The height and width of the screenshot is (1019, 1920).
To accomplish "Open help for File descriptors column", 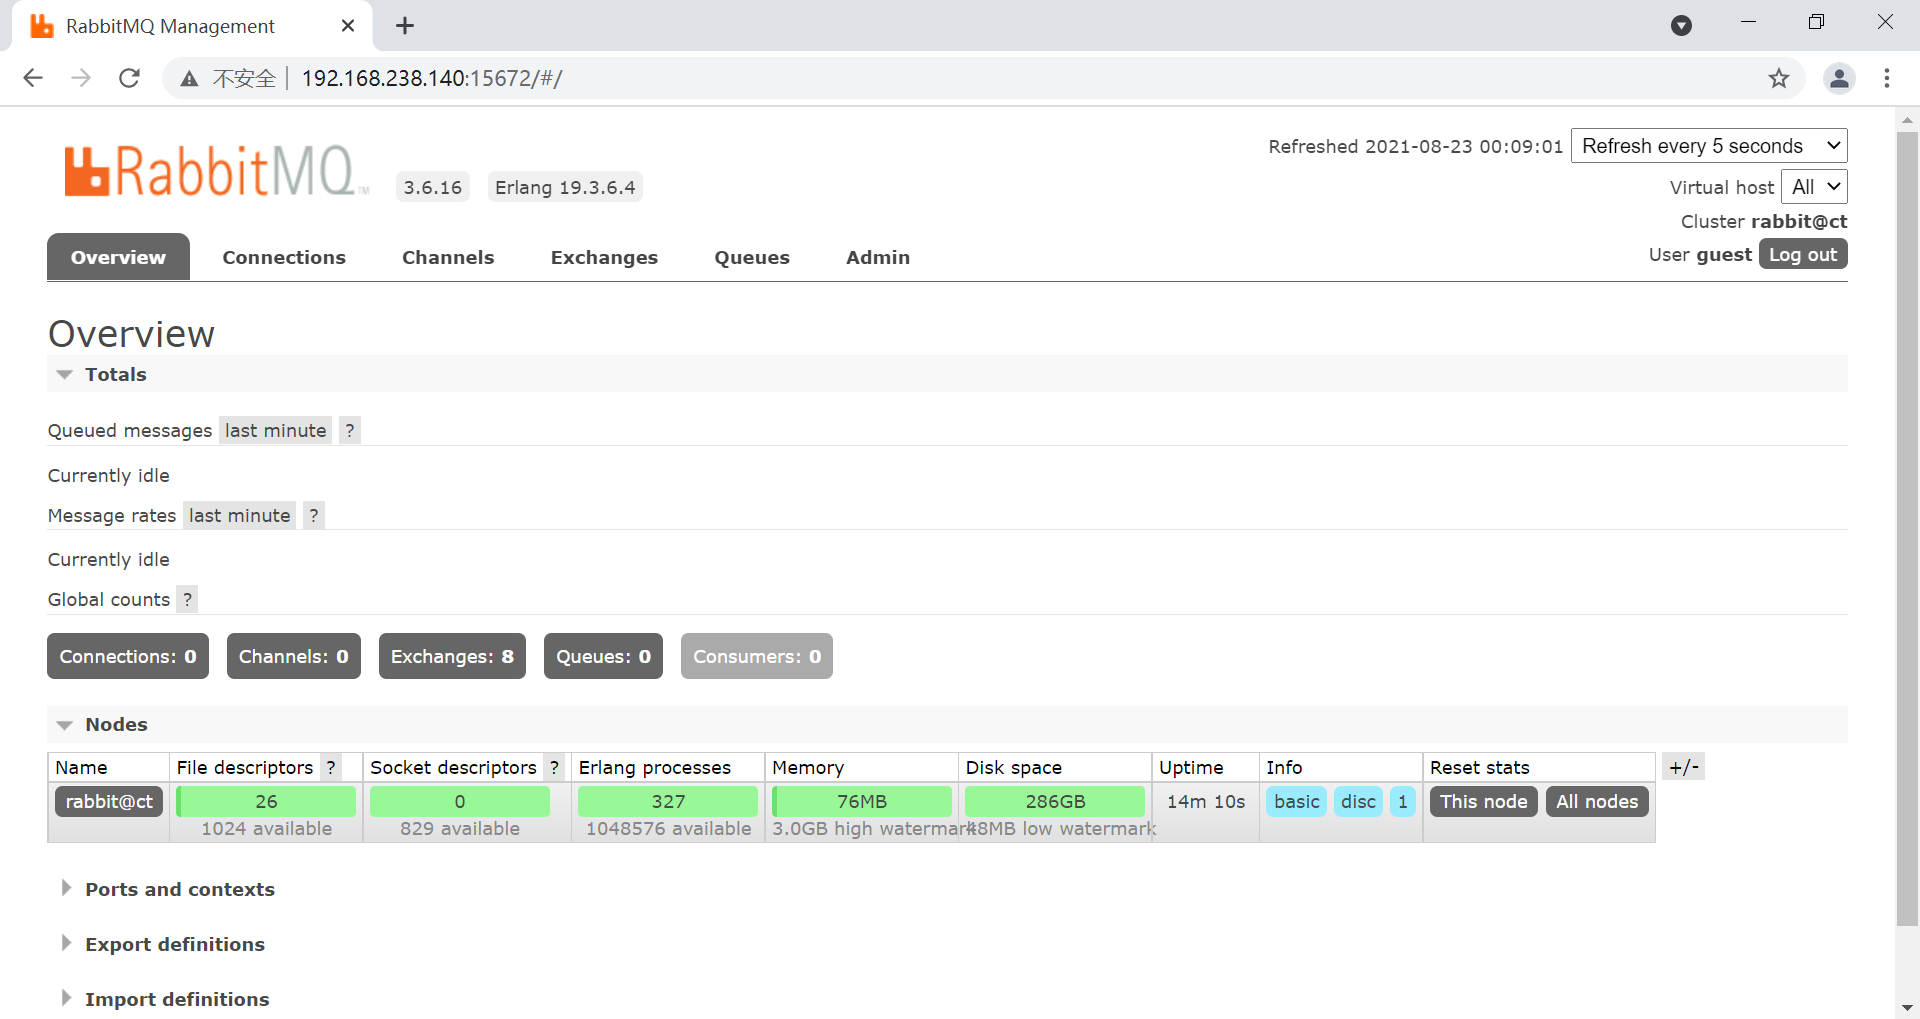I will (331, 768).
